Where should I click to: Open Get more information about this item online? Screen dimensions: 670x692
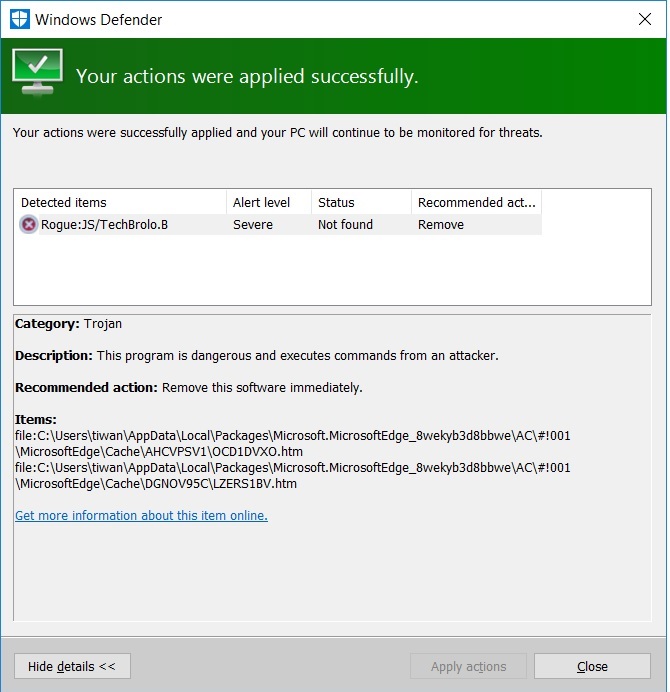coord(141,515)
